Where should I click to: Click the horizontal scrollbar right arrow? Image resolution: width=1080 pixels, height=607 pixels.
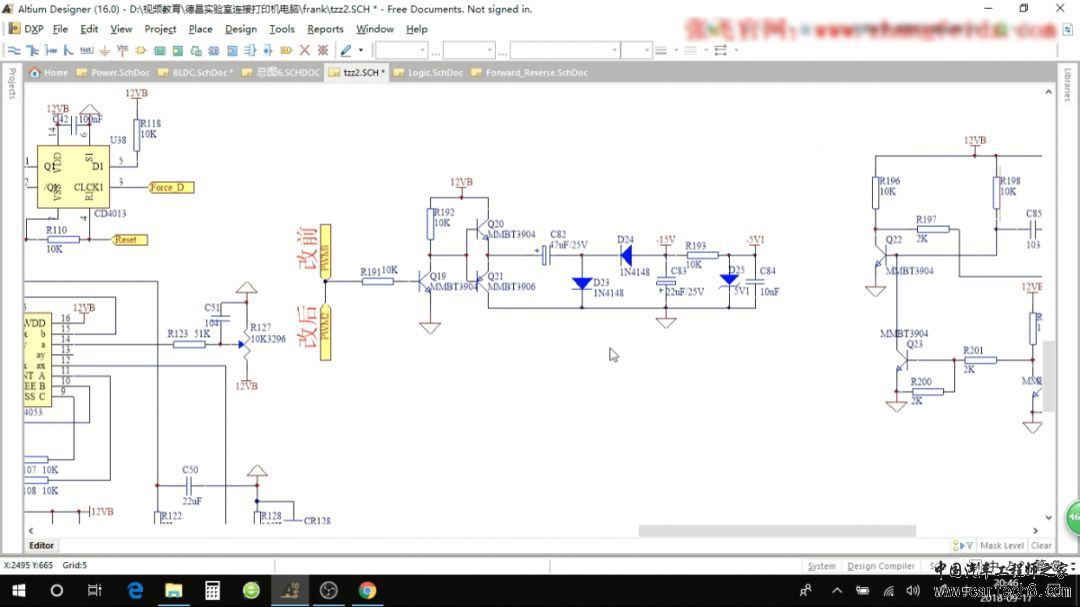click(1035, 531)
